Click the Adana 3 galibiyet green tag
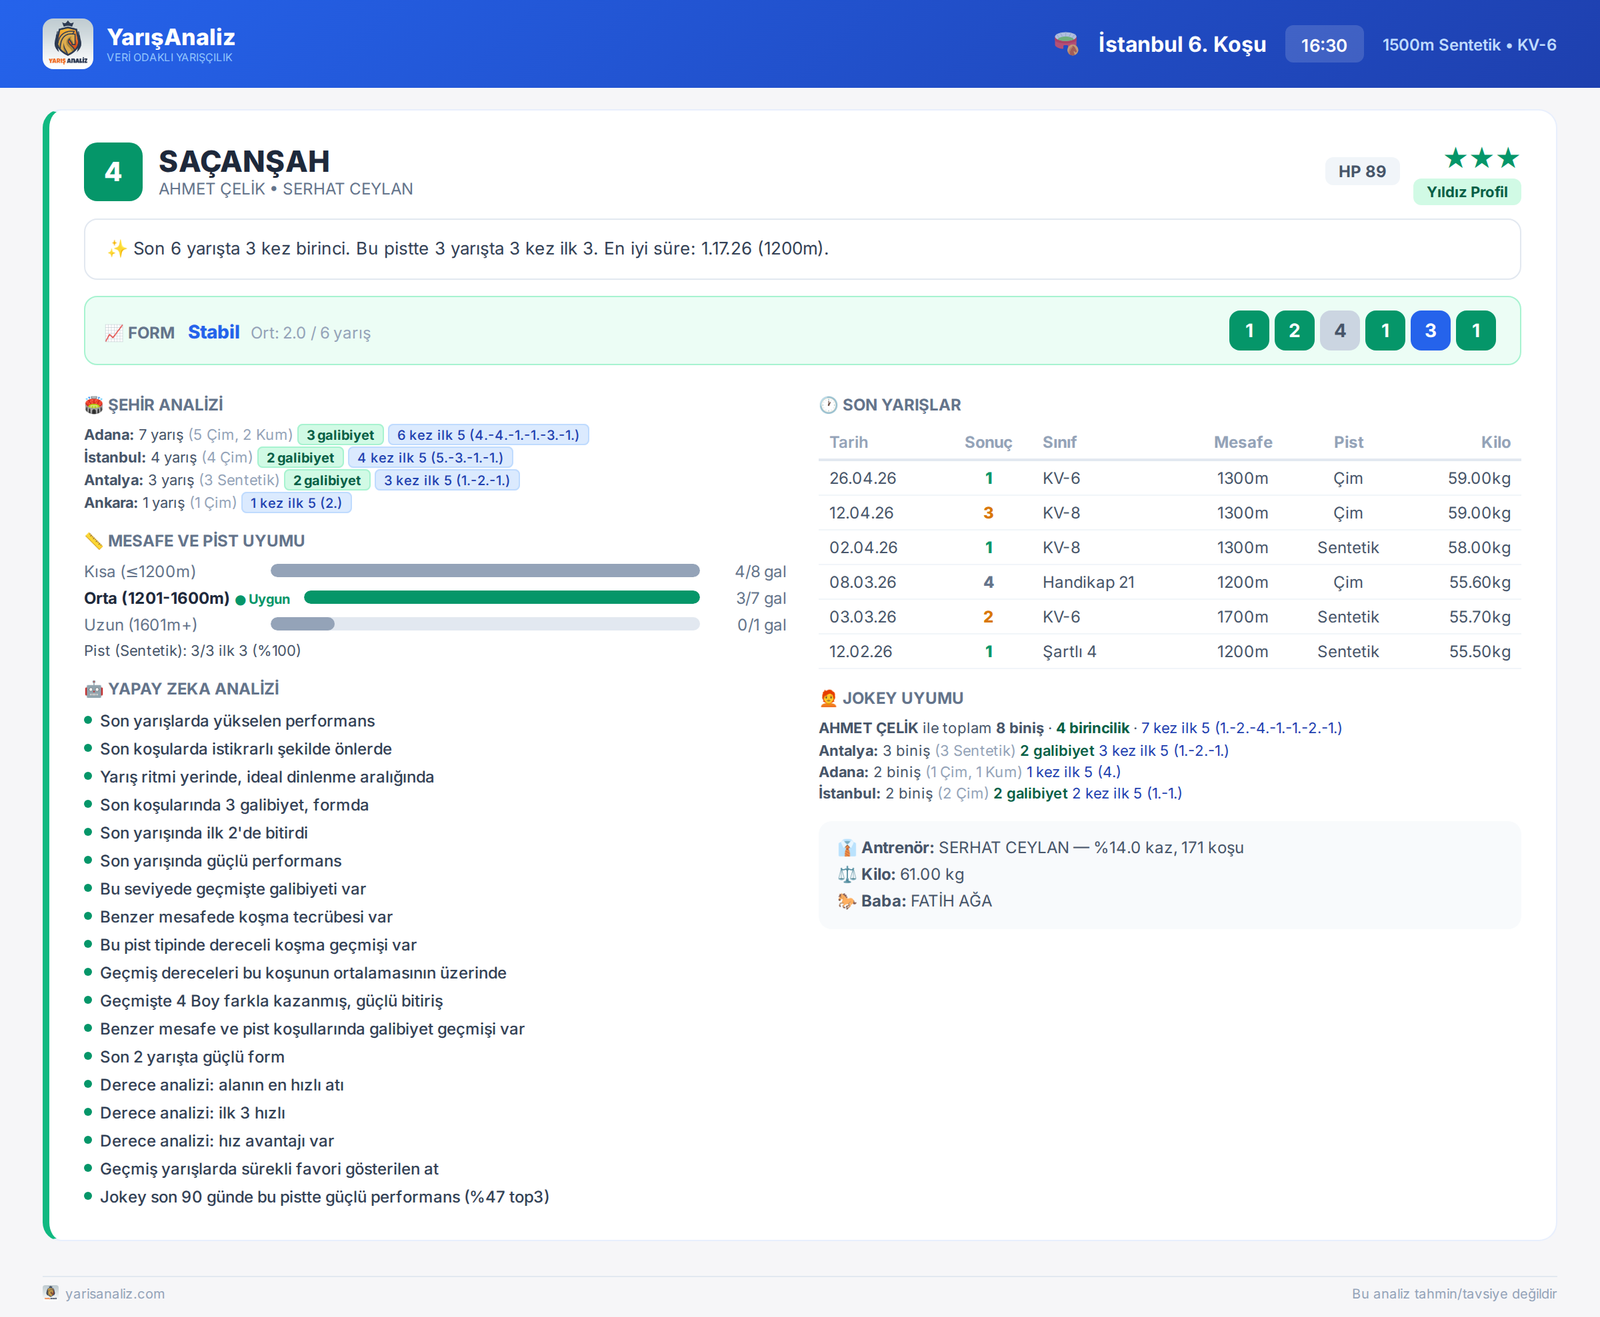 [x=340, y=435]
